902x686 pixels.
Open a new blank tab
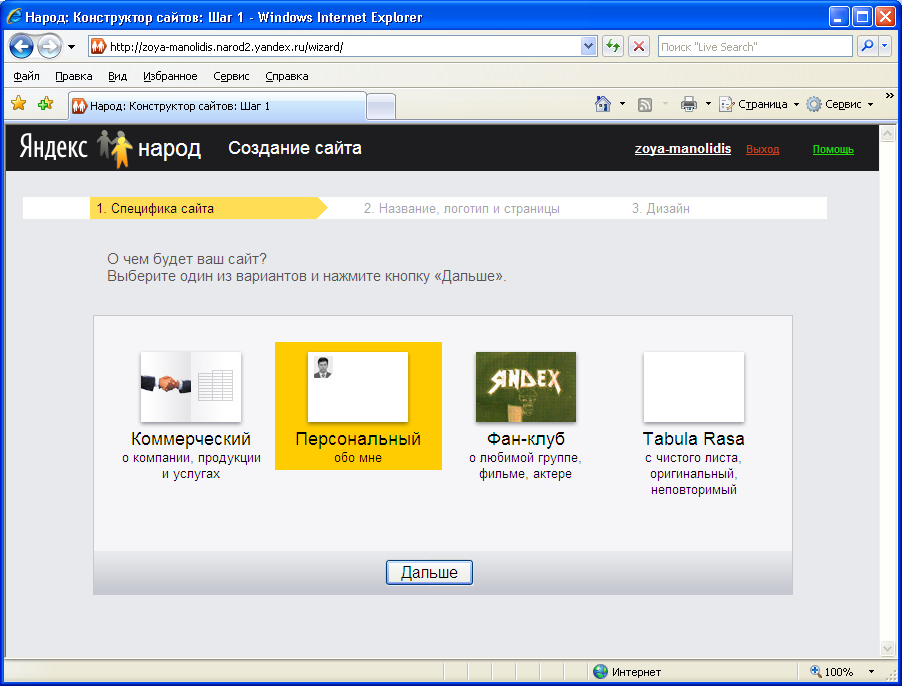point(381,106)
